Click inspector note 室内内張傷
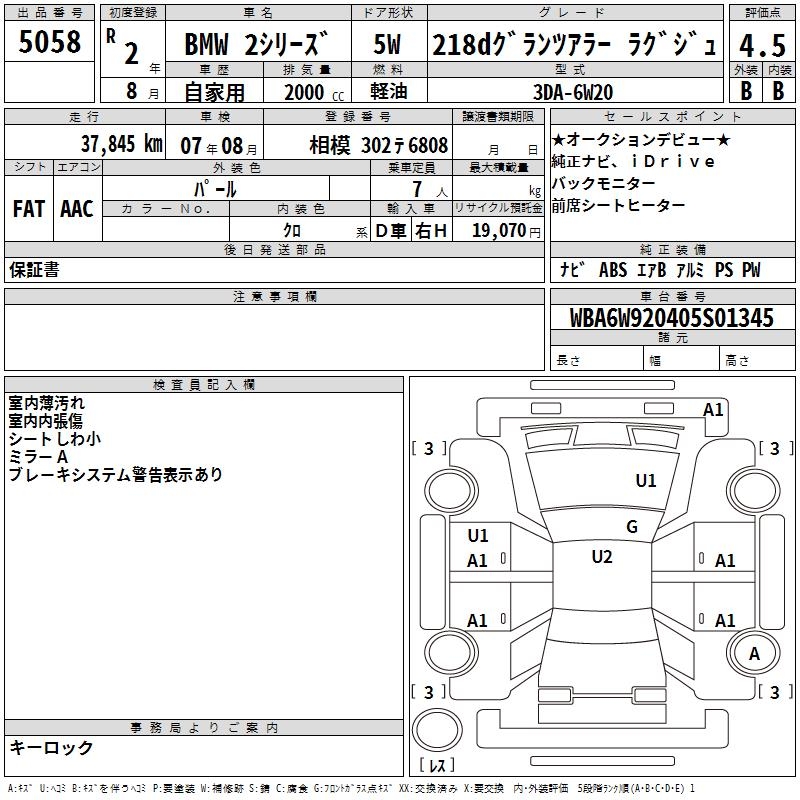 [45, 421]
